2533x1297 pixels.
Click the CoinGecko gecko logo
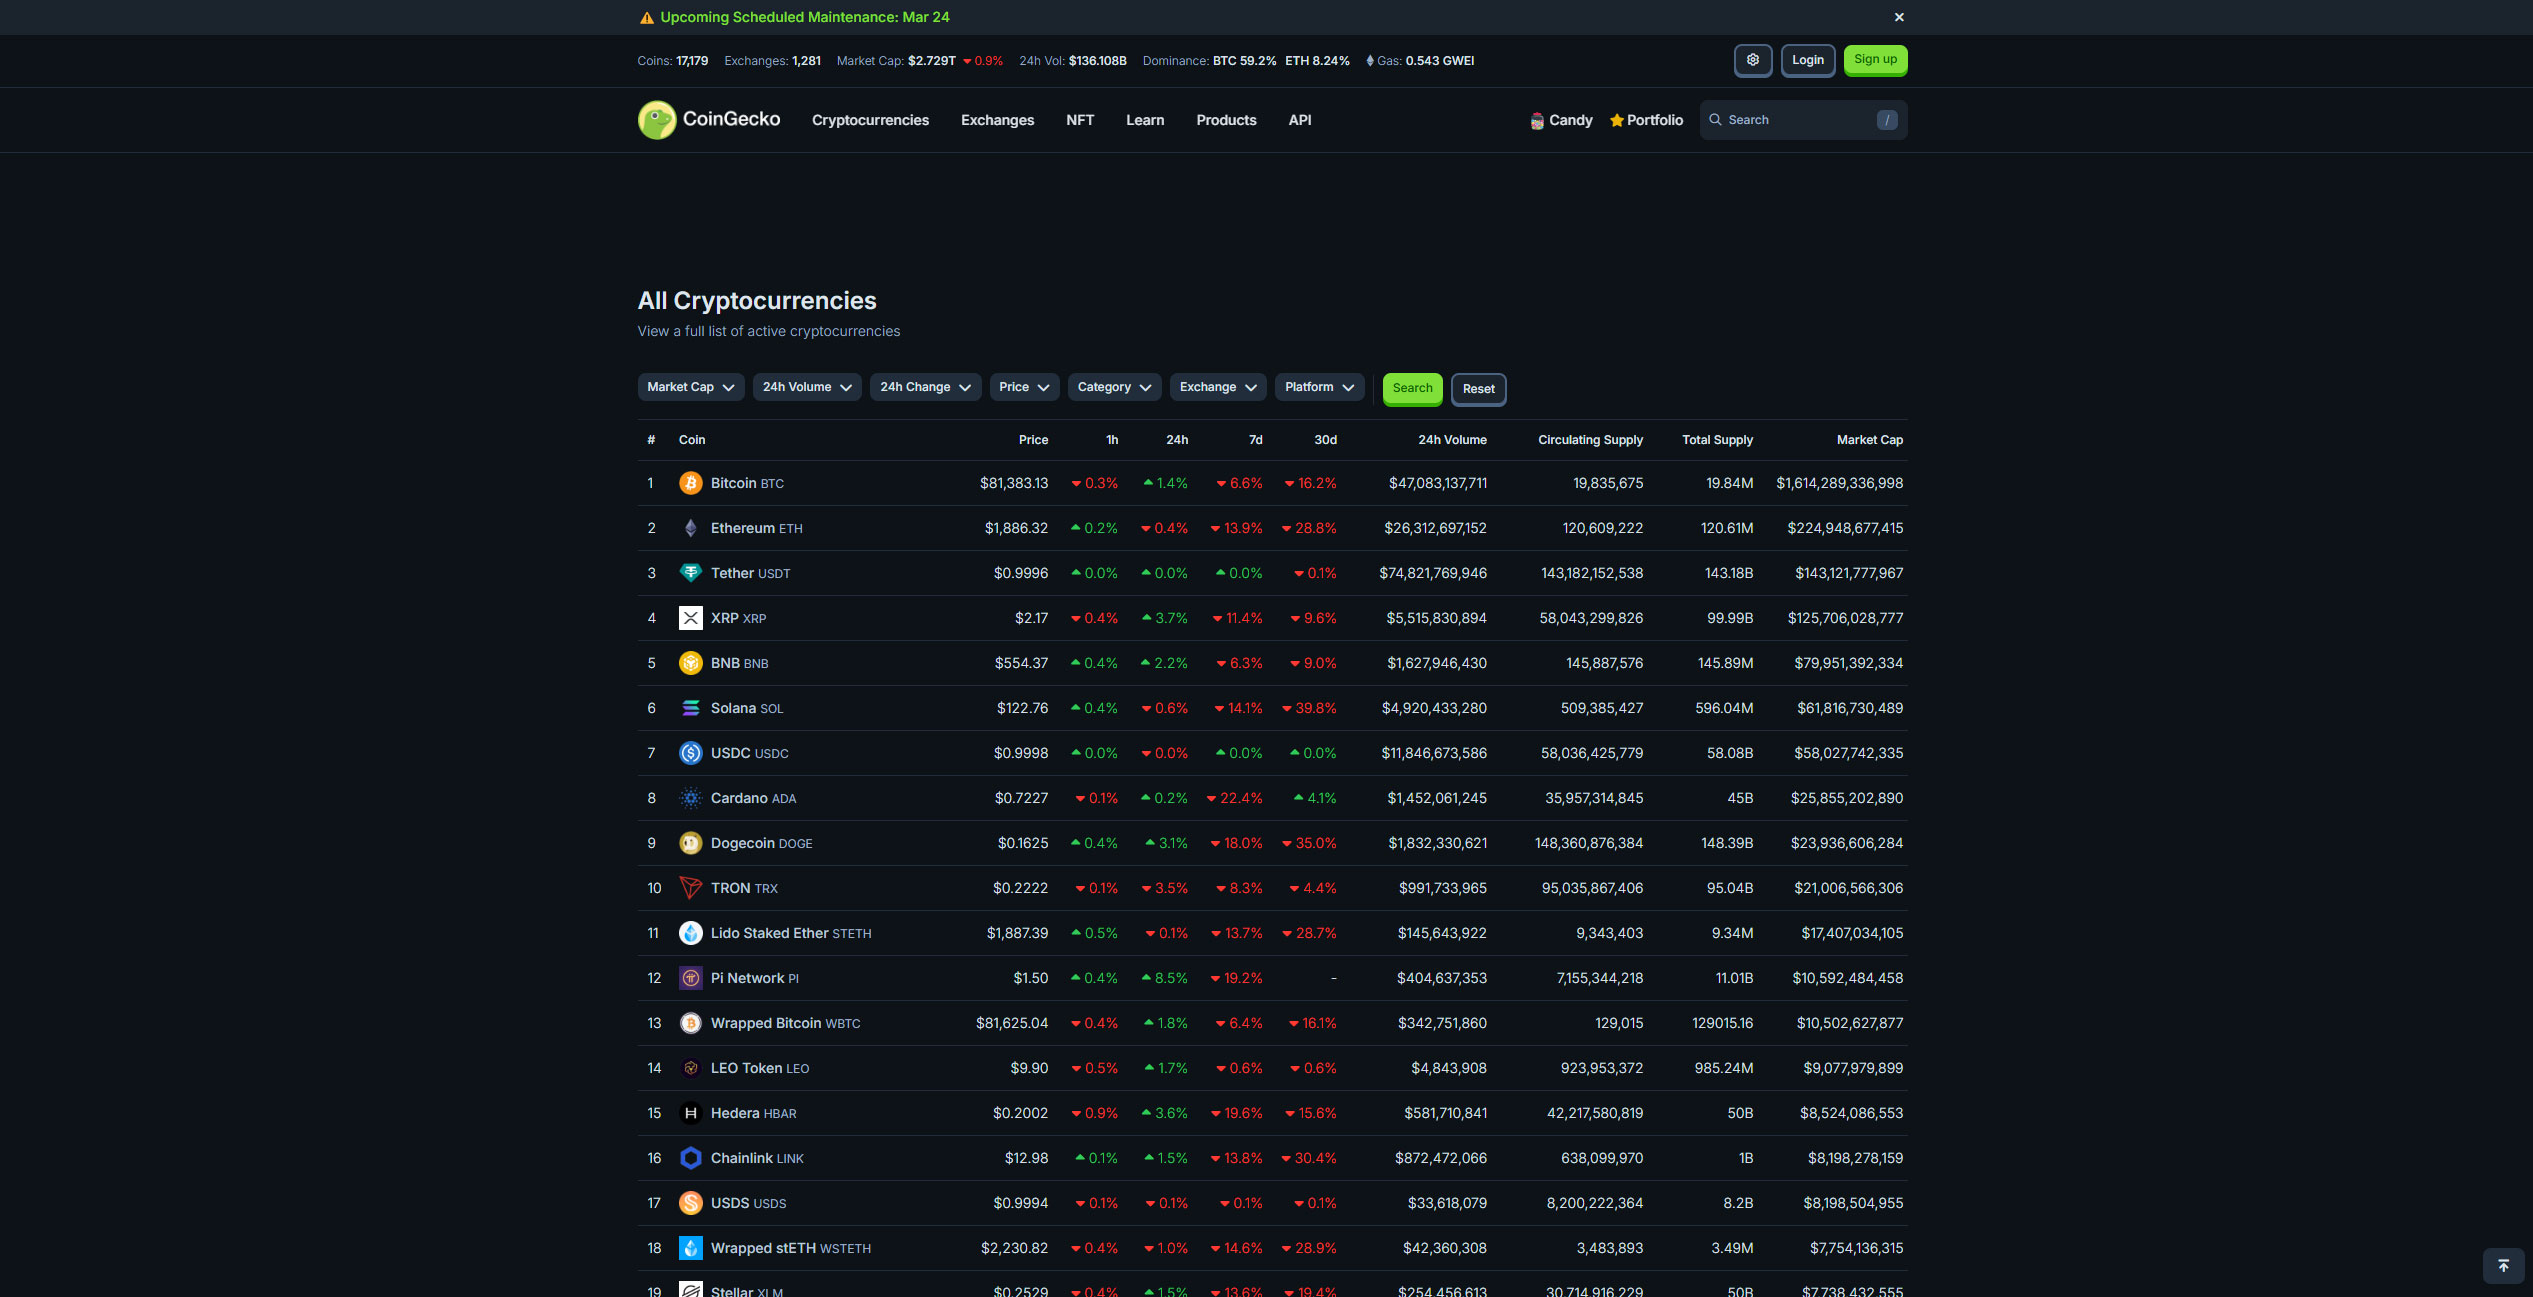click(657, 120)
